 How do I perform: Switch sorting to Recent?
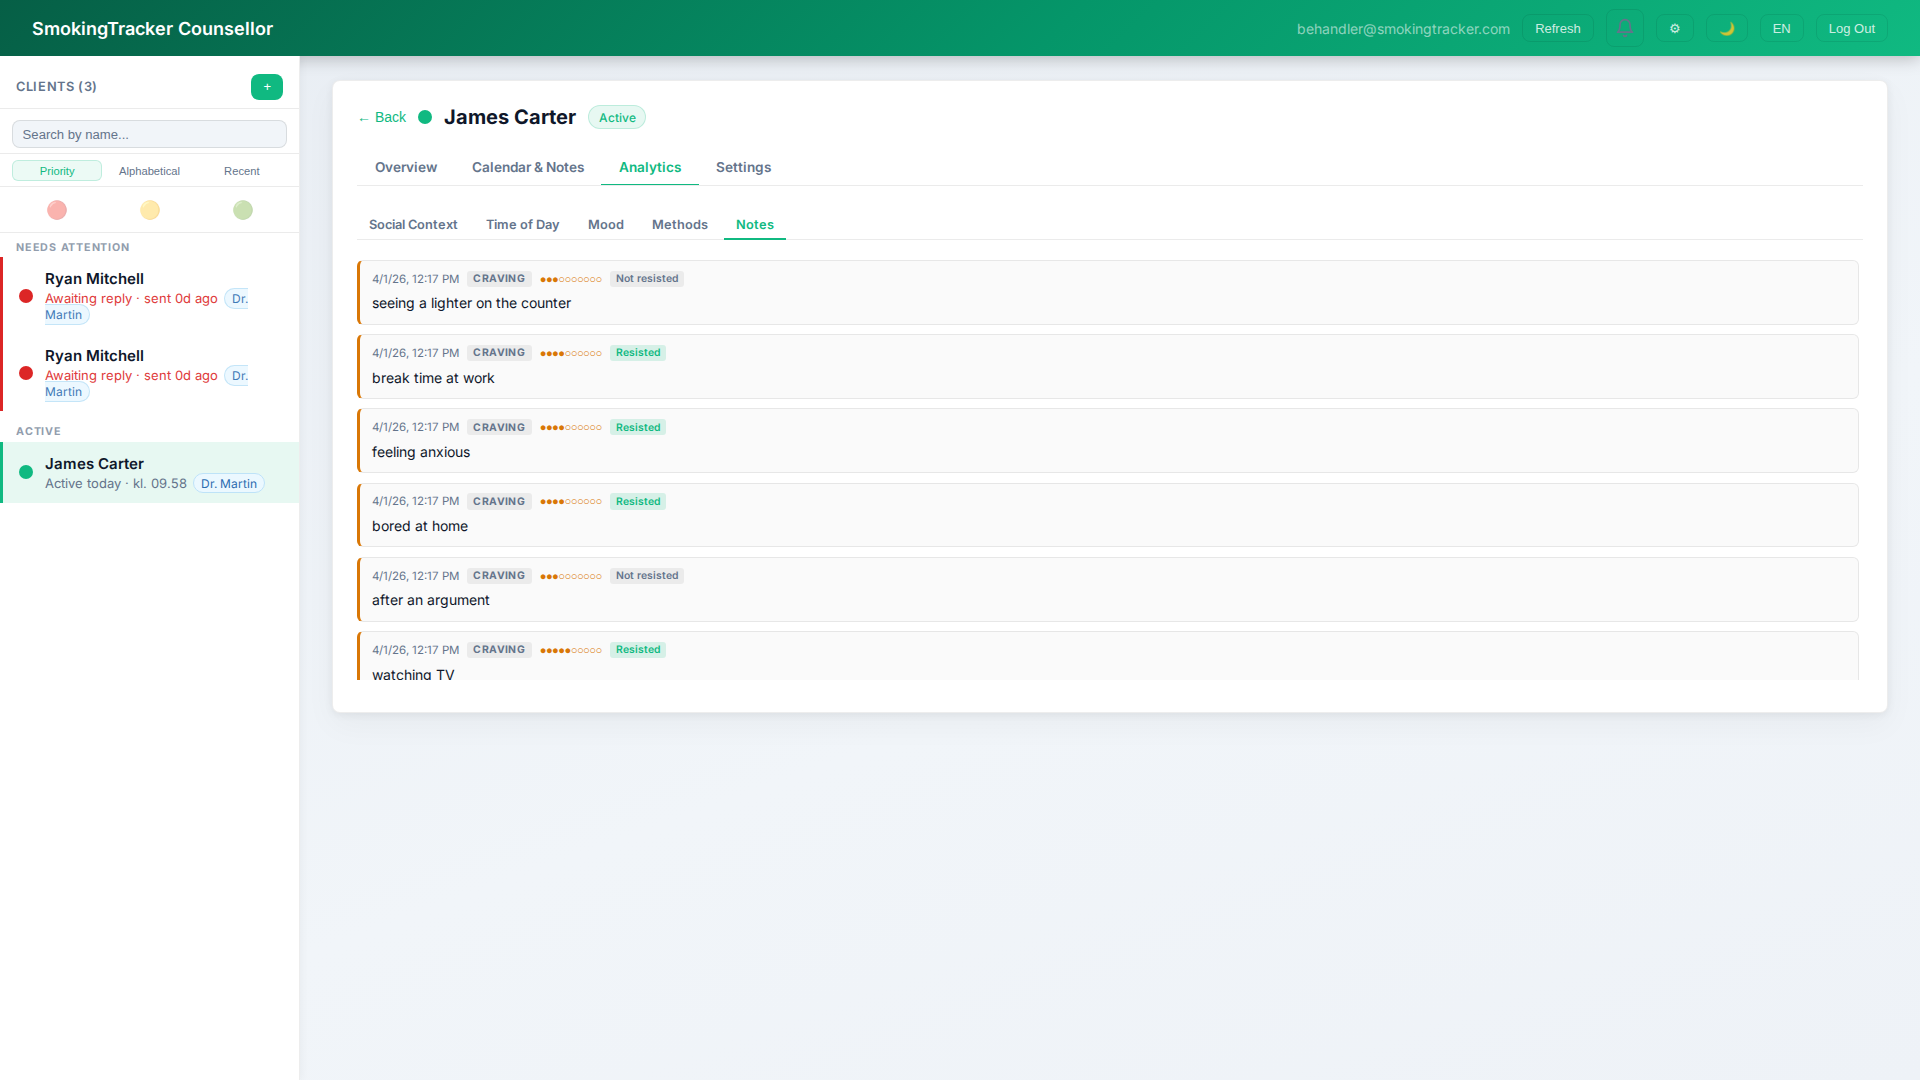[x=241, y=170]
